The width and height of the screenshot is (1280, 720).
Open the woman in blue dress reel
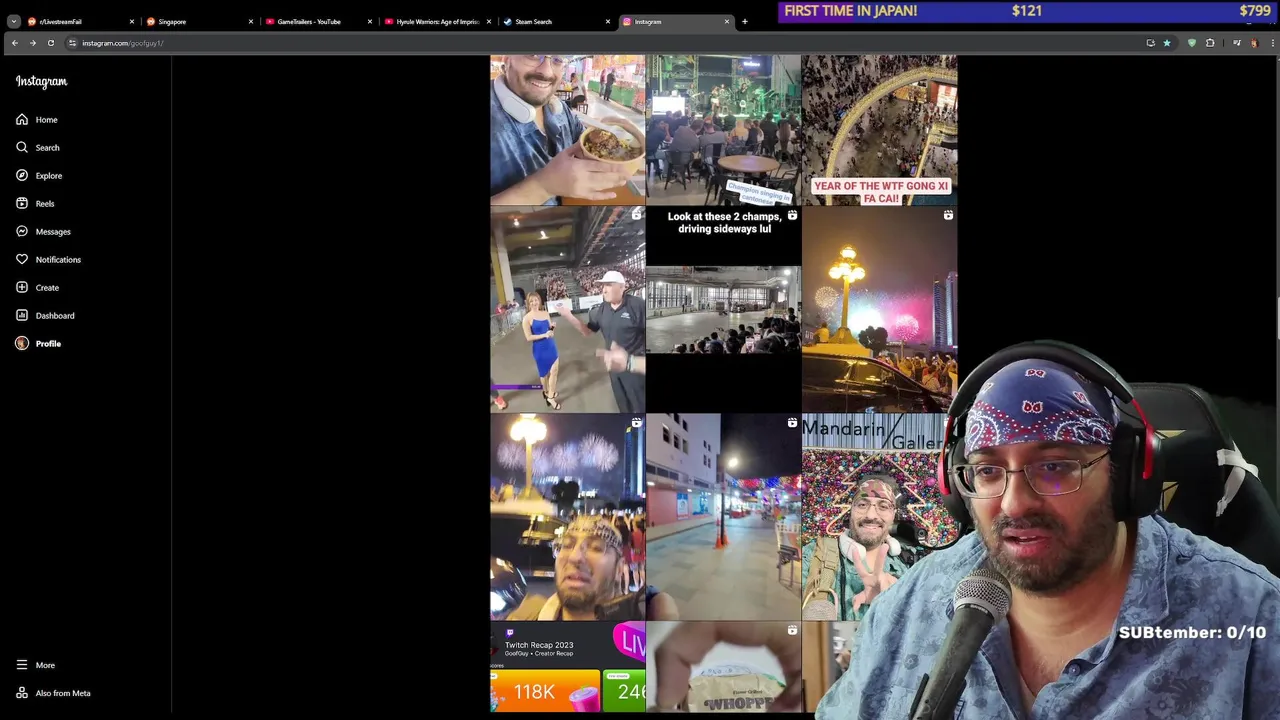click(x=567, y=309)
